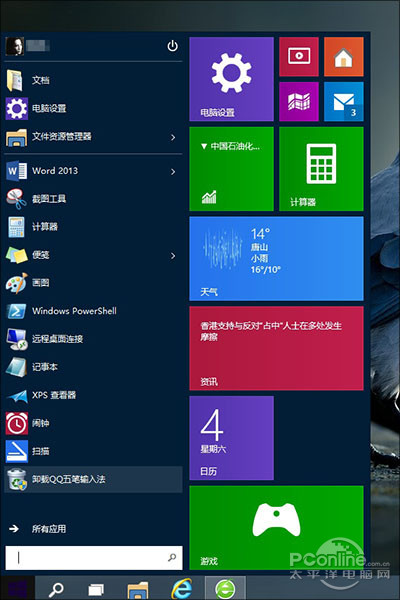400x600 pixels.
Task: Expand 便笺 jump list arrow
Action: coord(173,256)
